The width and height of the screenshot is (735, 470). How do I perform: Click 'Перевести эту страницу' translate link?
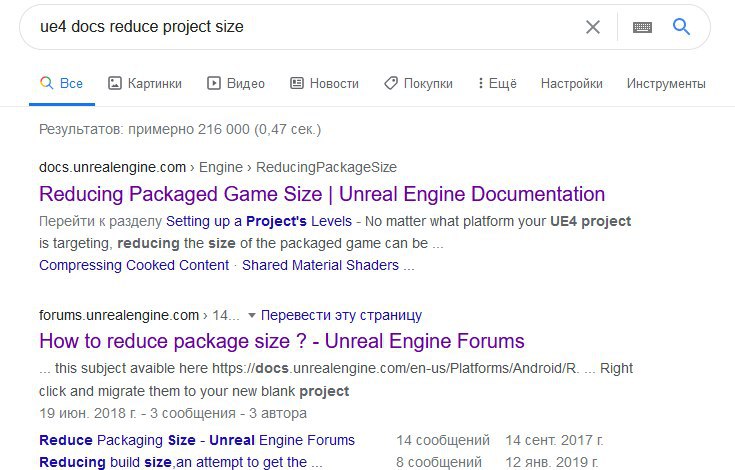click(341, 315)
